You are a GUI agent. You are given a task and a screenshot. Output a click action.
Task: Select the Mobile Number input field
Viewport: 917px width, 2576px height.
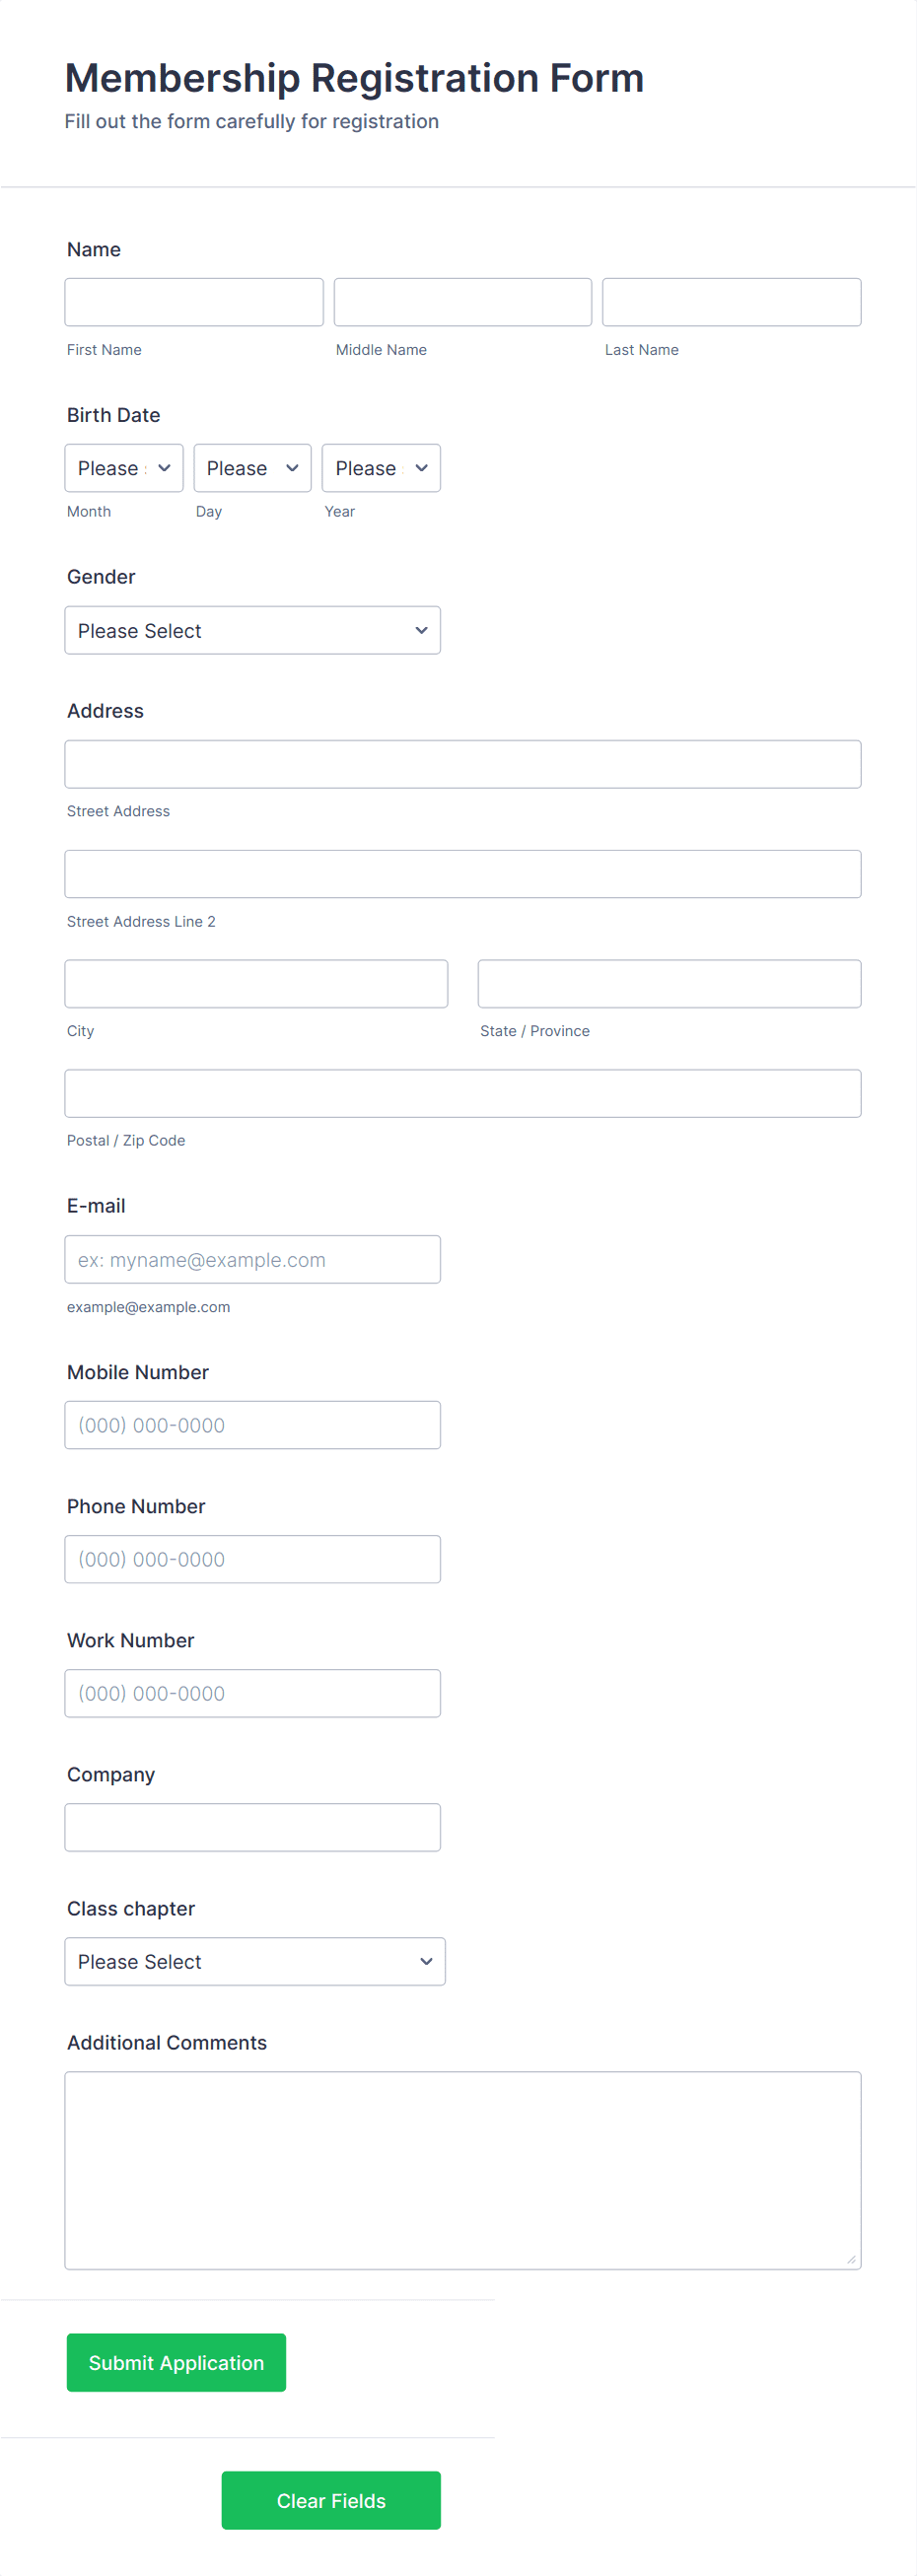pyautogui.click(x=252, y=1424)
